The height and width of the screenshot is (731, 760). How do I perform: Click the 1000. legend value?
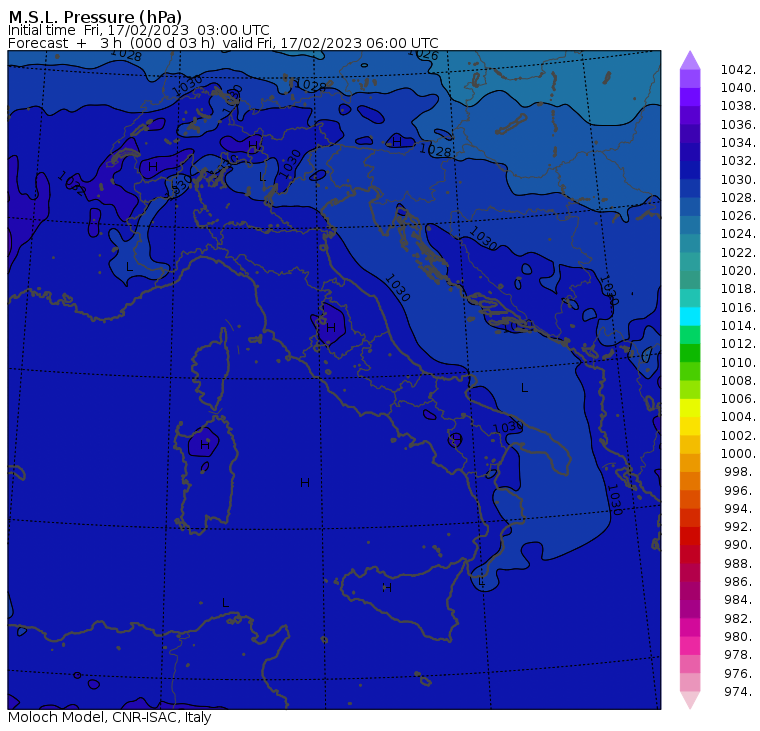[x=738, y=454]
